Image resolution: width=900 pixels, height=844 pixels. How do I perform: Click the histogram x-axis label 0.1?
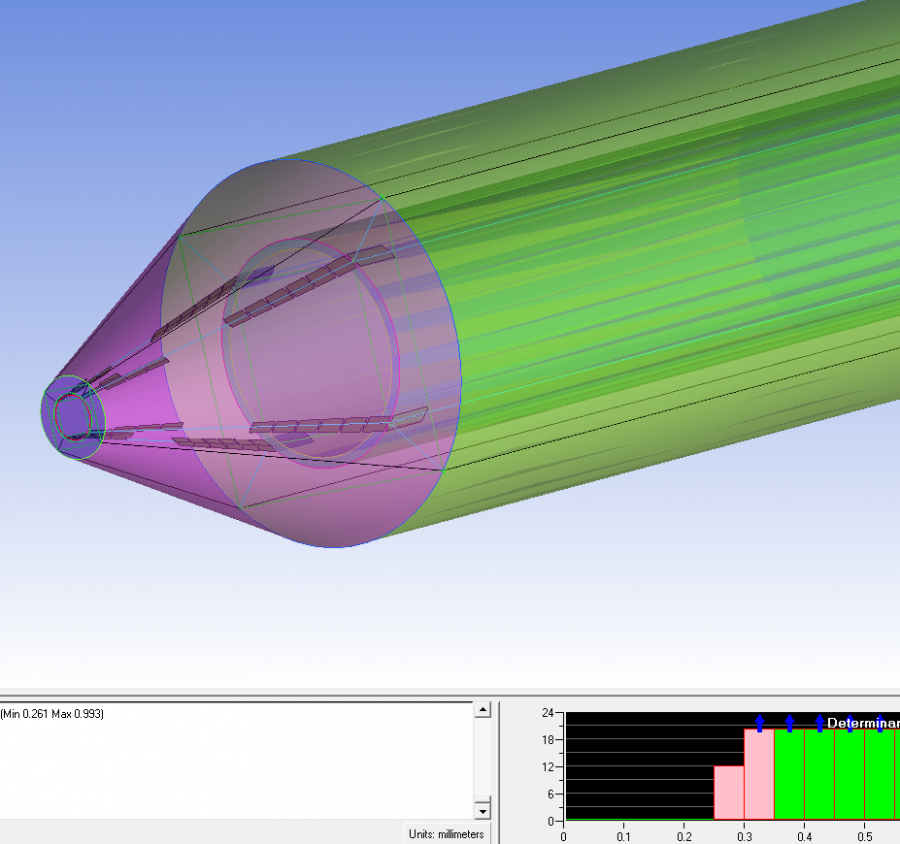623,837
